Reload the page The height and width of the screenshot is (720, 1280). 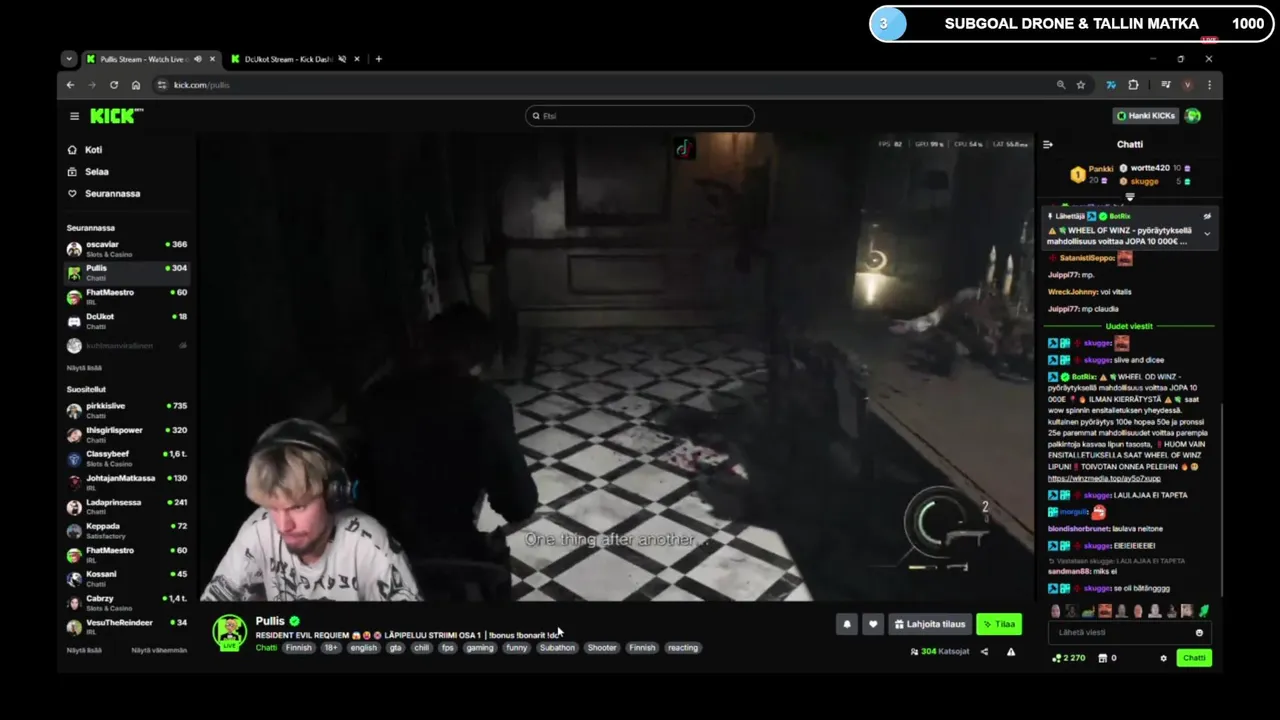tap(114, 85)
